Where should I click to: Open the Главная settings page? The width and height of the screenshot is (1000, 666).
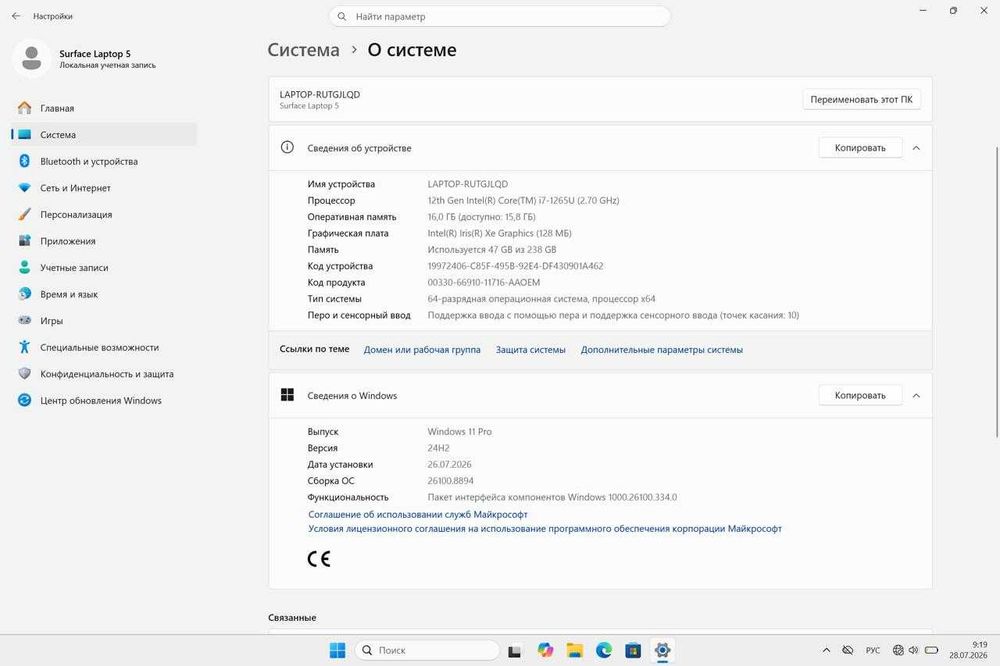click(103, 108)
